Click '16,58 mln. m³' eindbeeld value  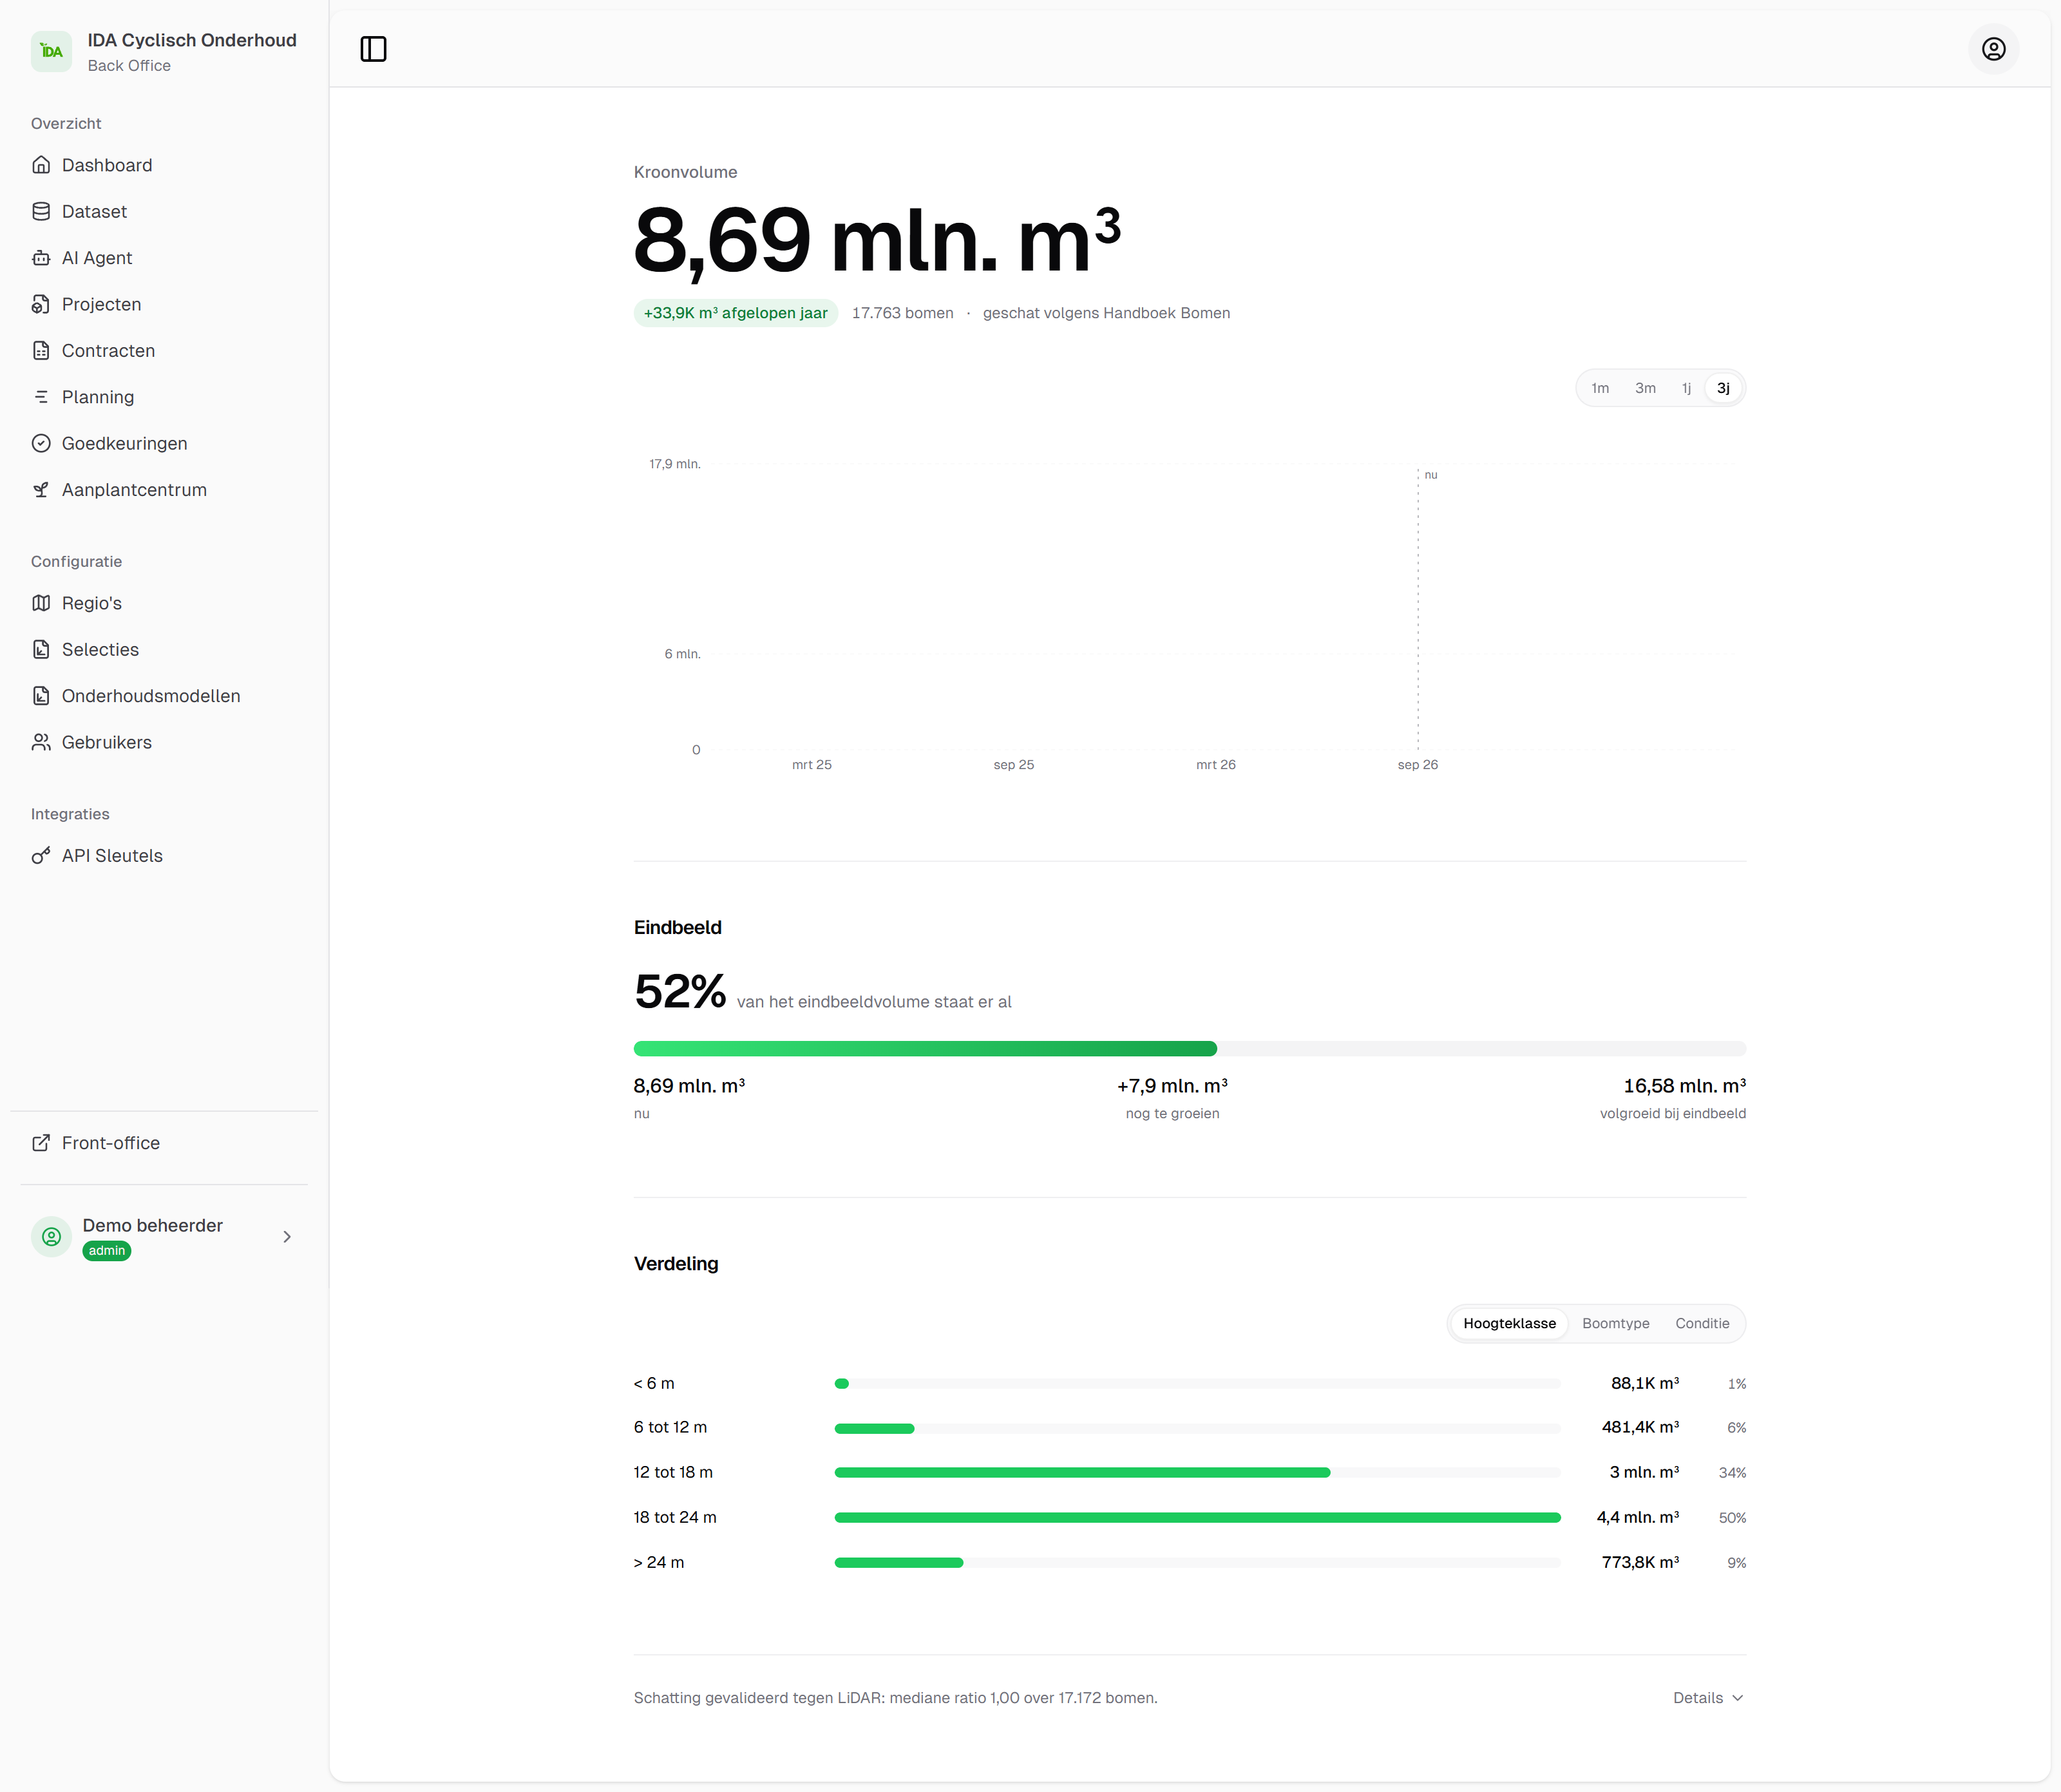point(1684,1086)
